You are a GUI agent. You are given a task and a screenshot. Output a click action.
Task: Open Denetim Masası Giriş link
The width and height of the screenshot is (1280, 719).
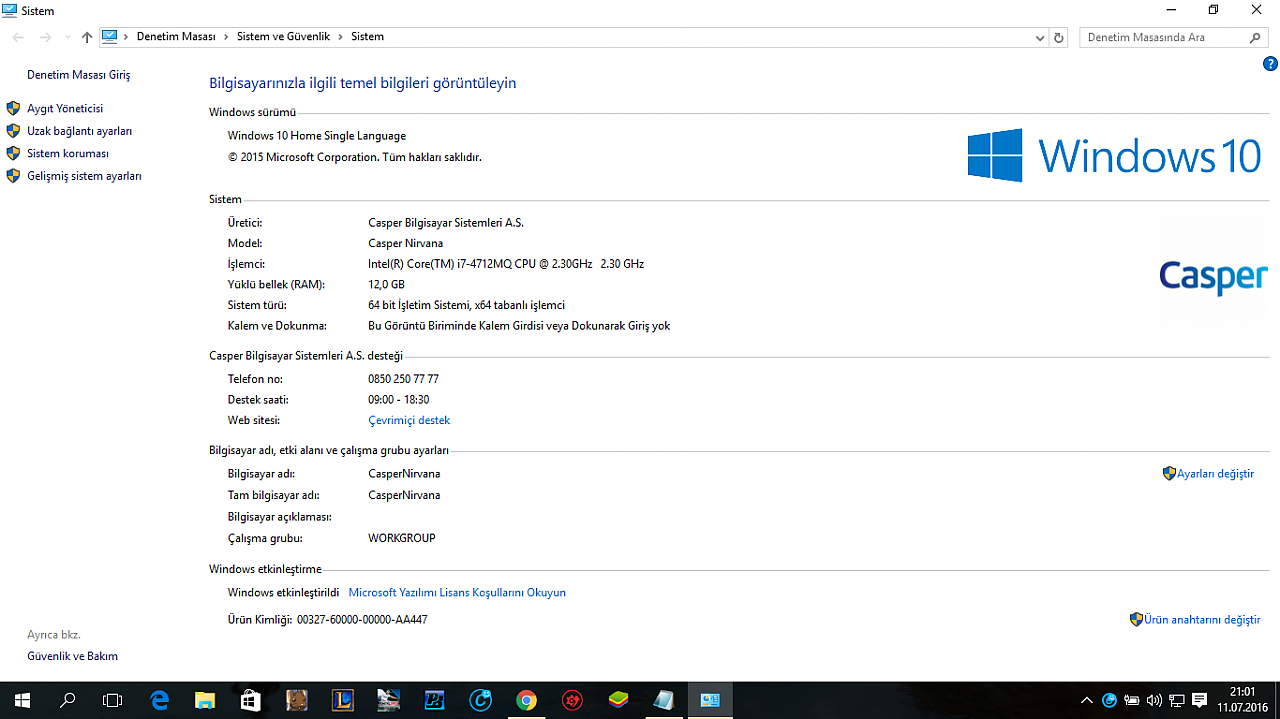coord(78,75)
